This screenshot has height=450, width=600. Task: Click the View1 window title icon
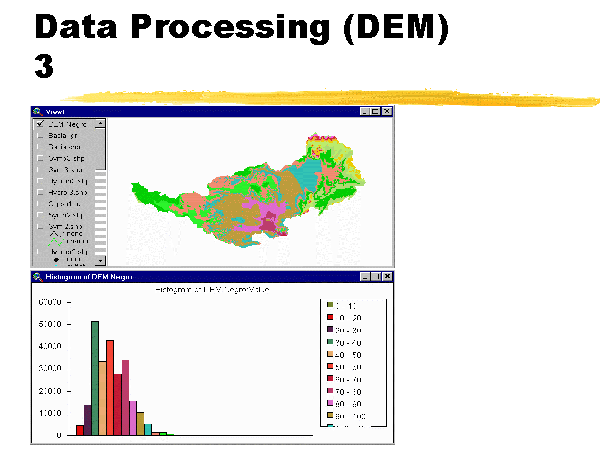pyautogui.click(x=38, y=112)
